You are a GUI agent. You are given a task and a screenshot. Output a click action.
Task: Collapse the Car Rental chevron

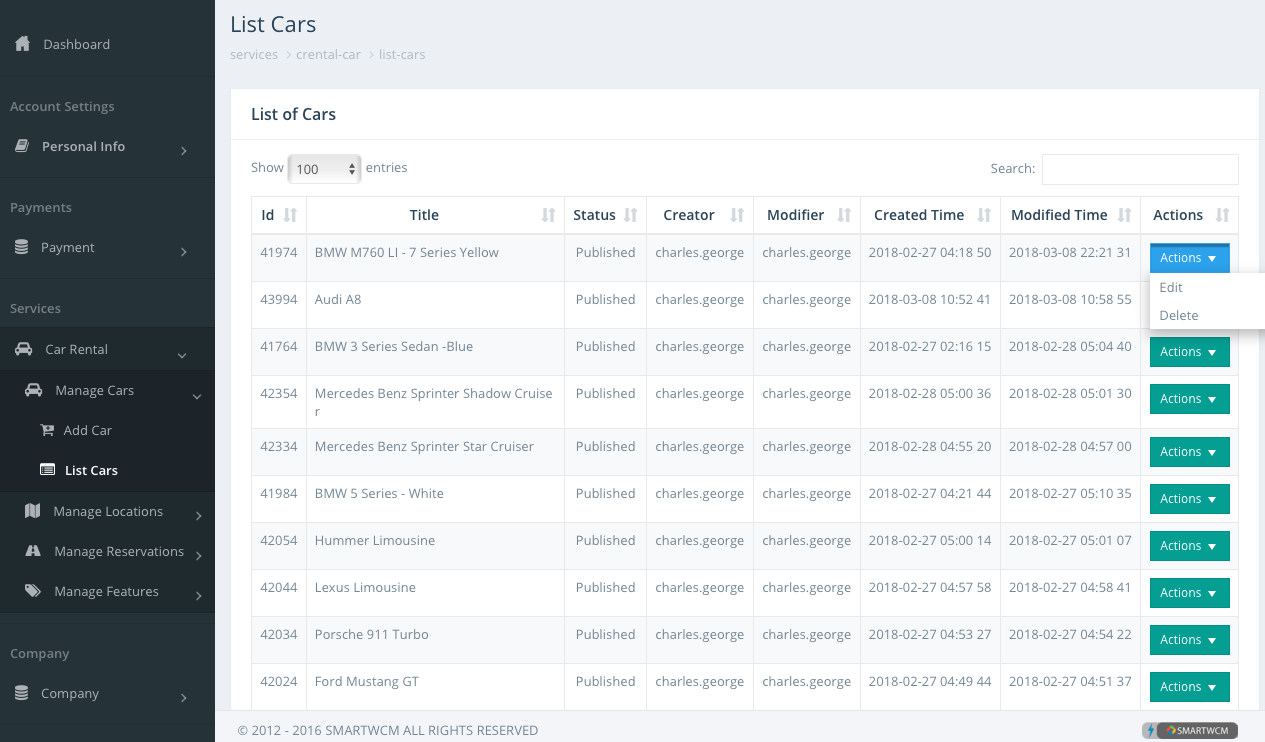pyautogui.click(x=182, y=355)
